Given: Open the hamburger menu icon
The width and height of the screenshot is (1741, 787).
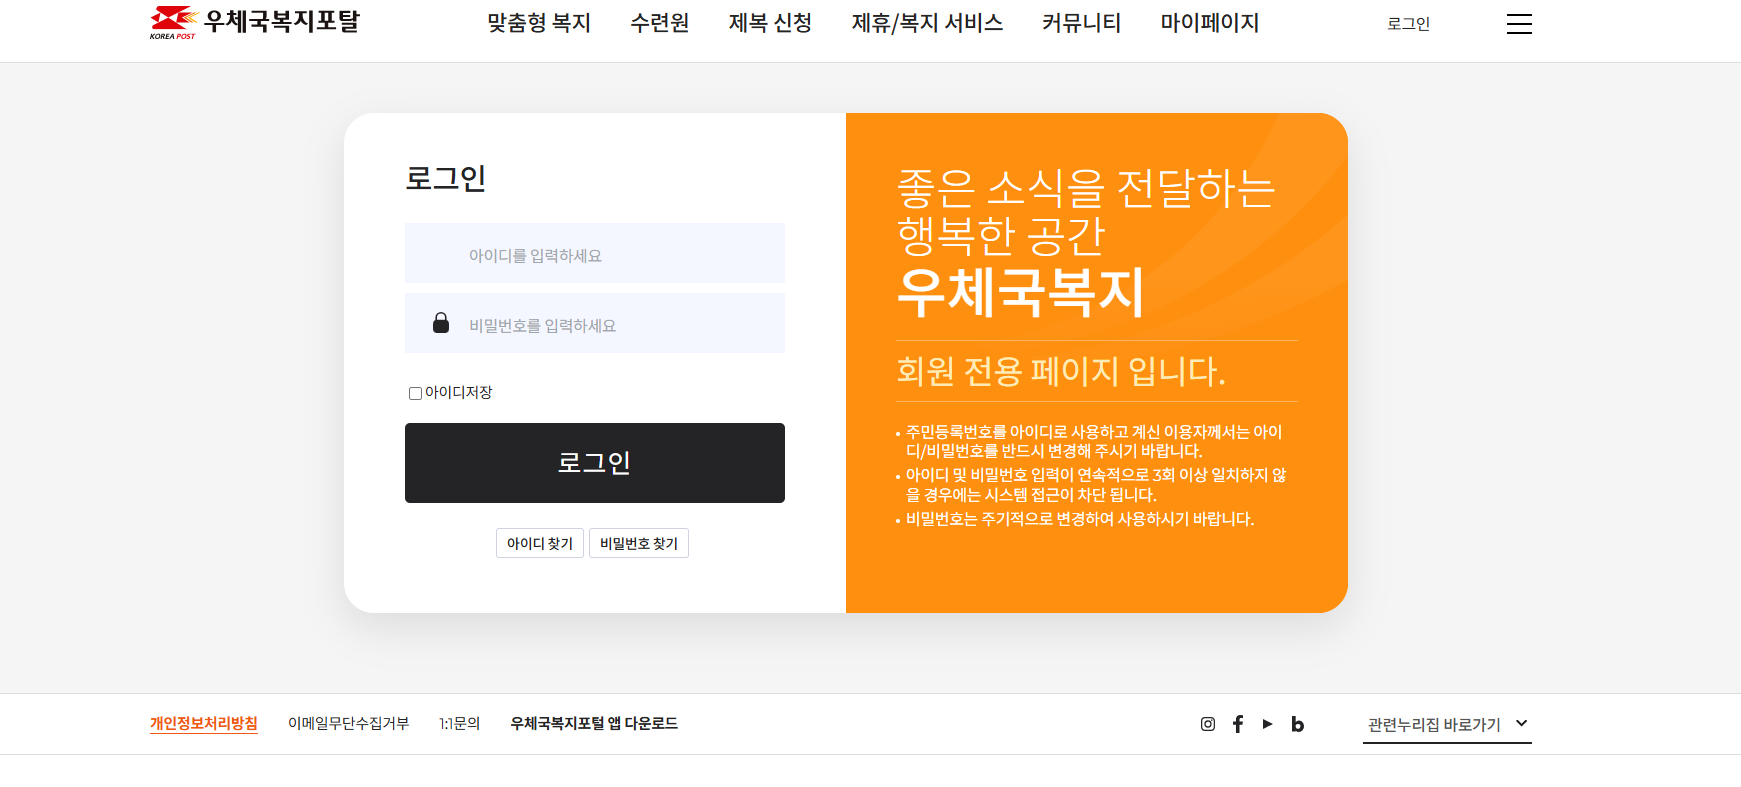Looking at the screenshot, I should click(x=1519, y=24).
